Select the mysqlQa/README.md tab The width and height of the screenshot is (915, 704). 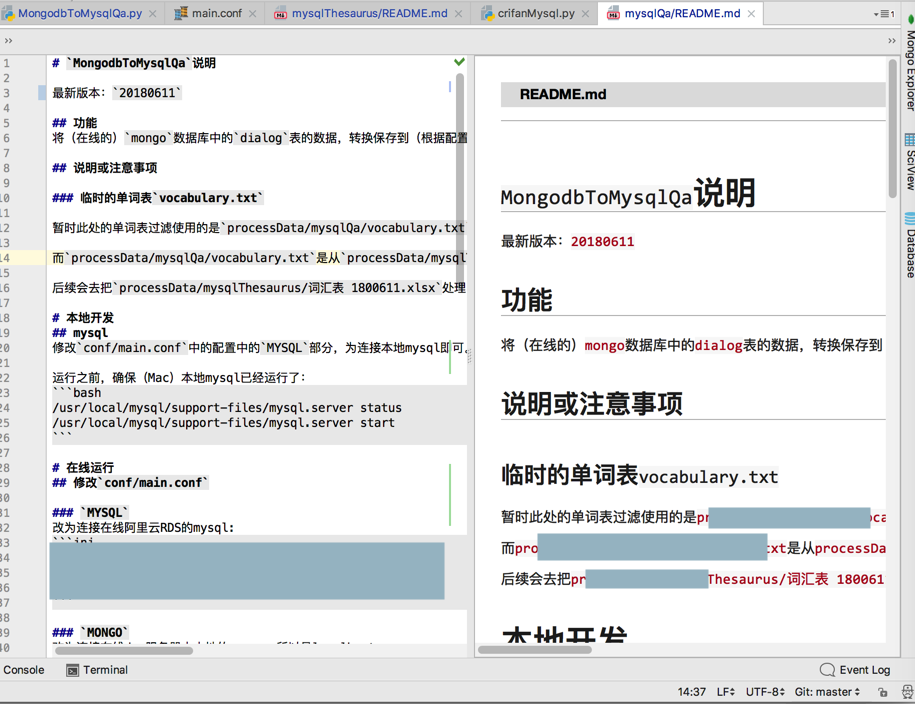pyautogui.click(x=682, y=13)
